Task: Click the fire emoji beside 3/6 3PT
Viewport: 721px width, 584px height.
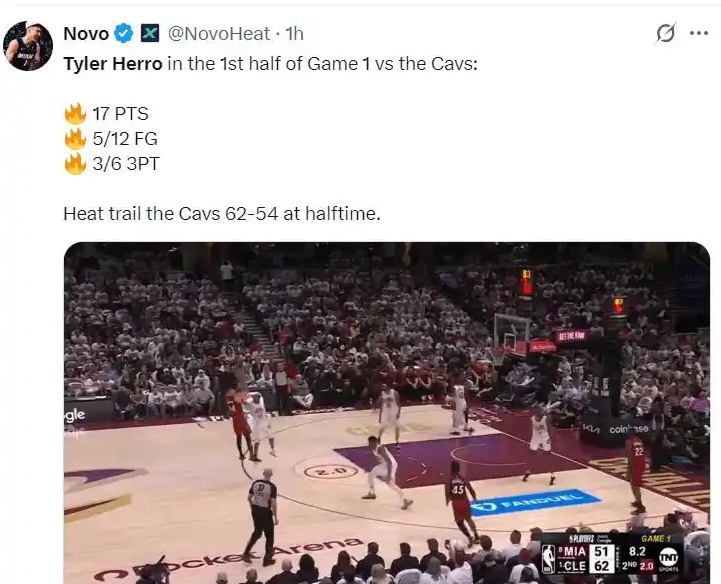Action: tap(75, 164)
